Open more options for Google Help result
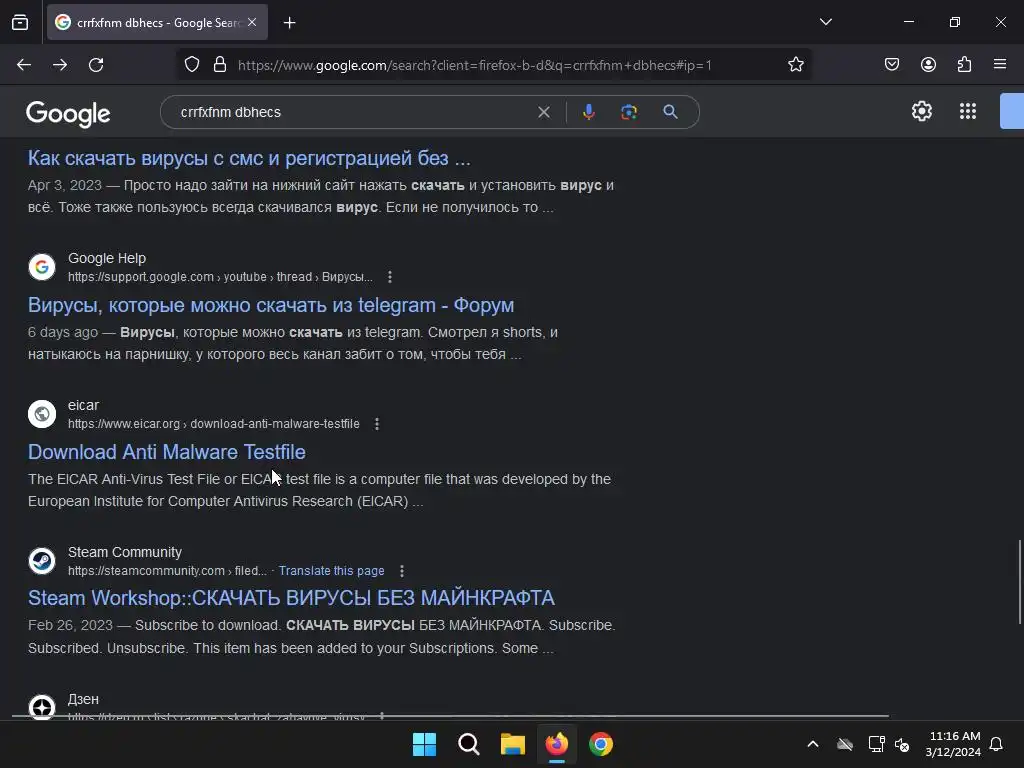The height and width of the screenshot is (768, 1024). (390, 277)
